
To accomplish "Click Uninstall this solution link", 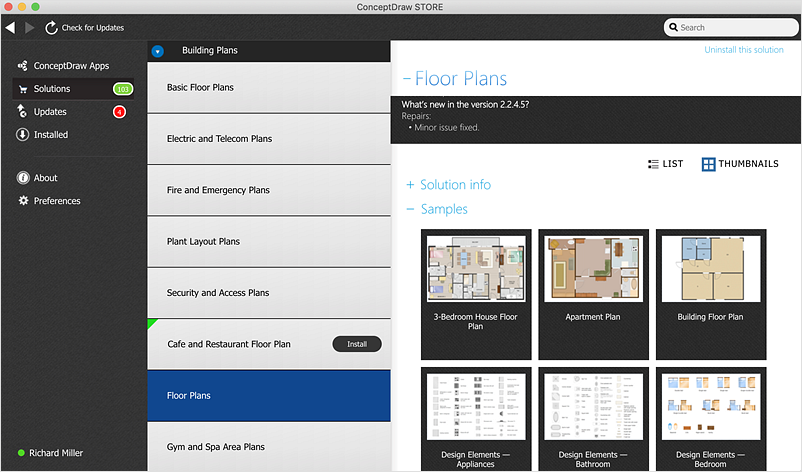I will pos(744,50).
